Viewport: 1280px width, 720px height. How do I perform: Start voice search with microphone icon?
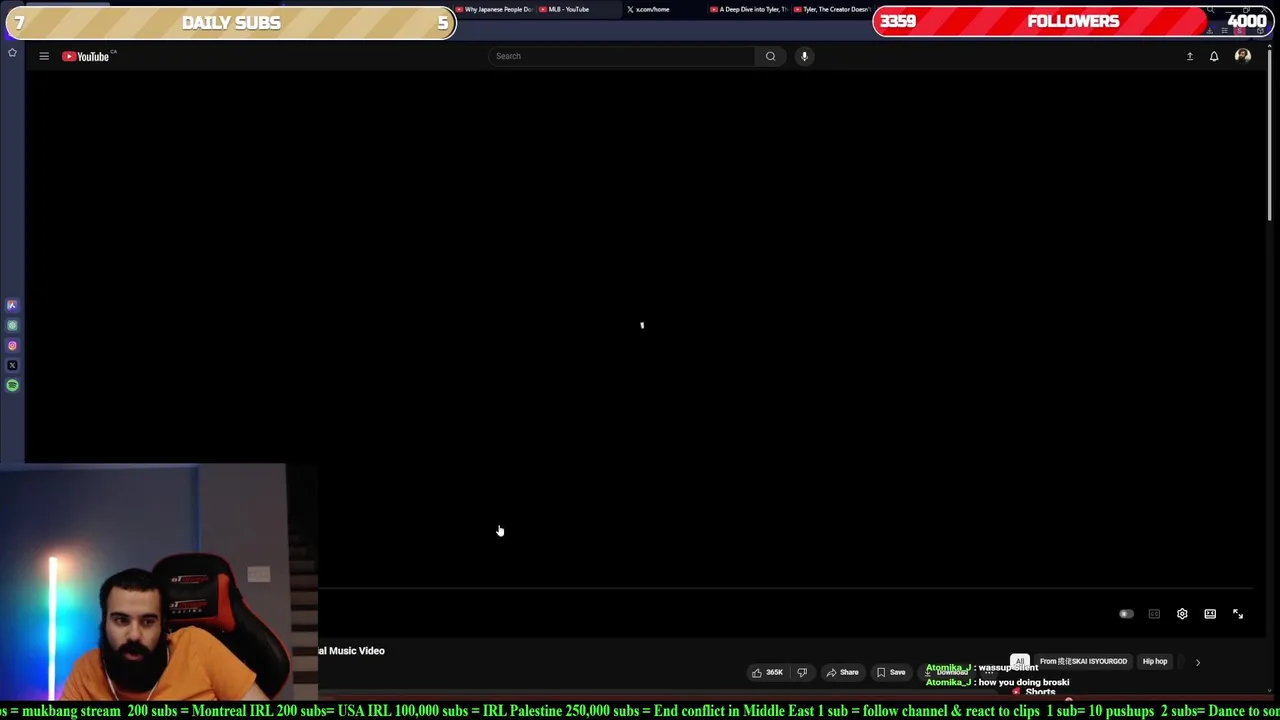tap(804, 56)
